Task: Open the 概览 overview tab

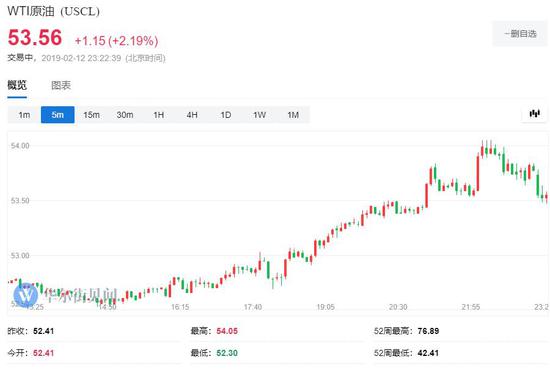Action: [17, 85]
